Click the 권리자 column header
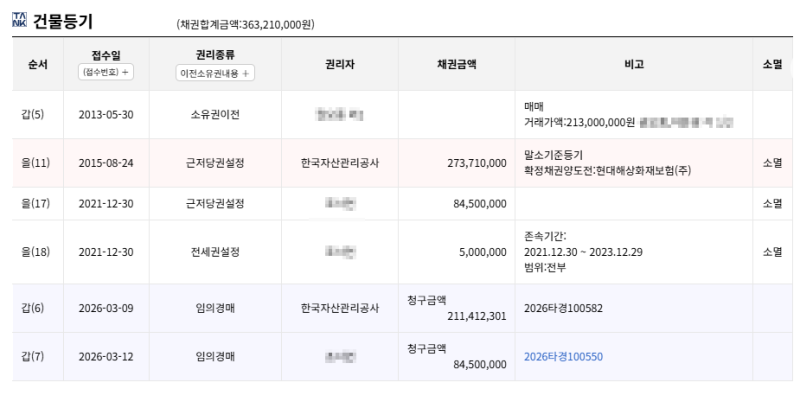The width and height of the screenshot is (800, 408). (340, 64)
